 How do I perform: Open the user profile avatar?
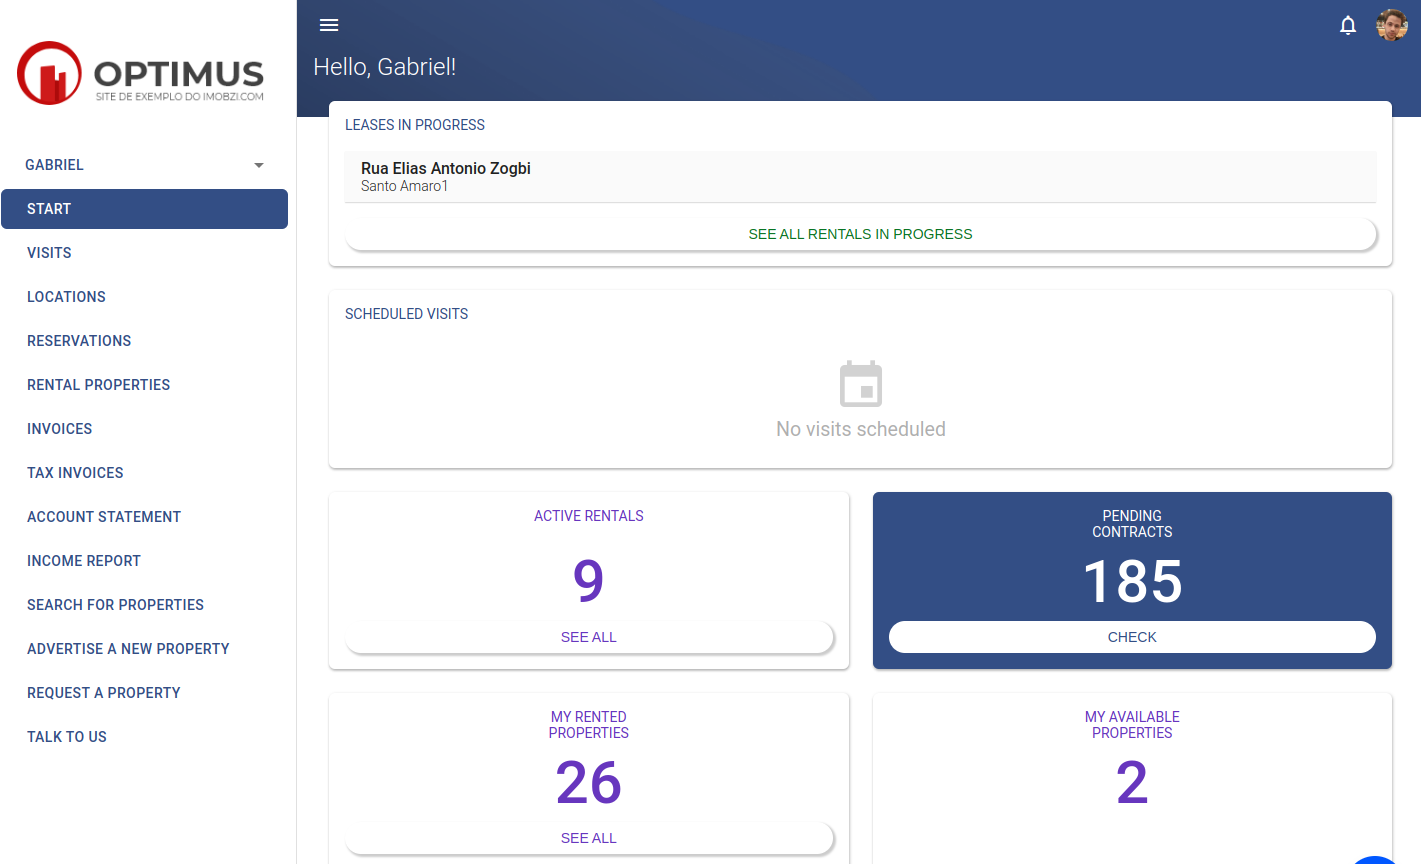1391,25
